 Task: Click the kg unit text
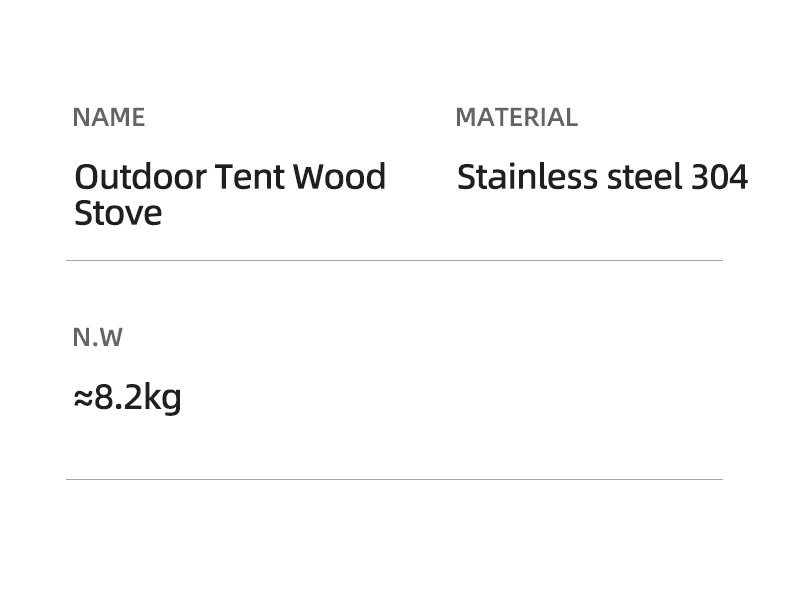162,398
